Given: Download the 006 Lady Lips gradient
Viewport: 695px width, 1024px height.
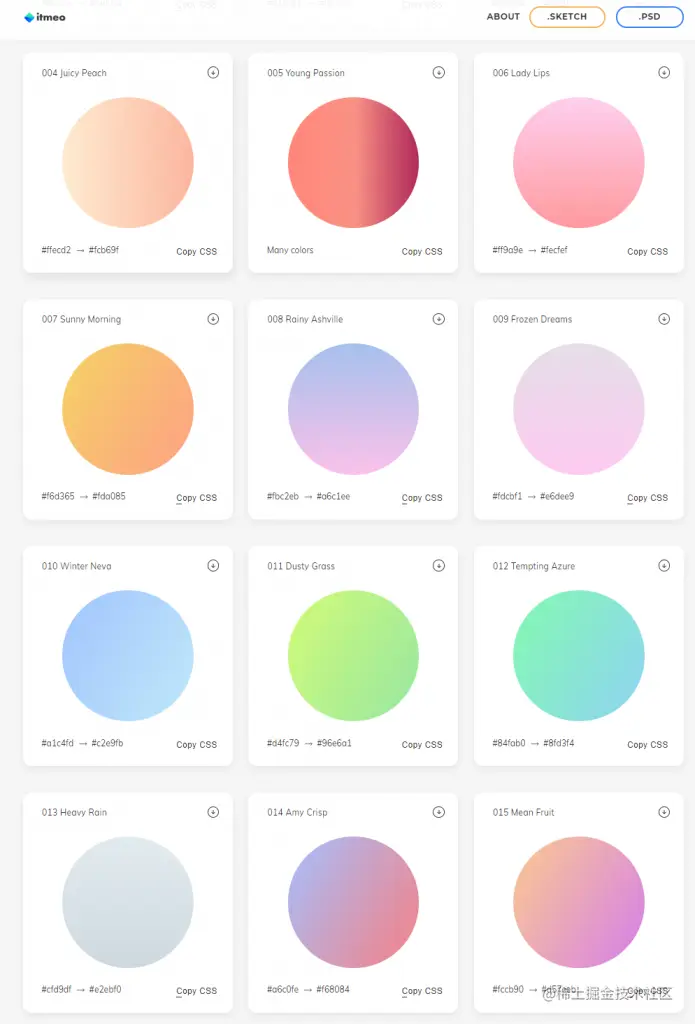Looking at the screenshot, I should pyautogui.click(x=664, y=72).
